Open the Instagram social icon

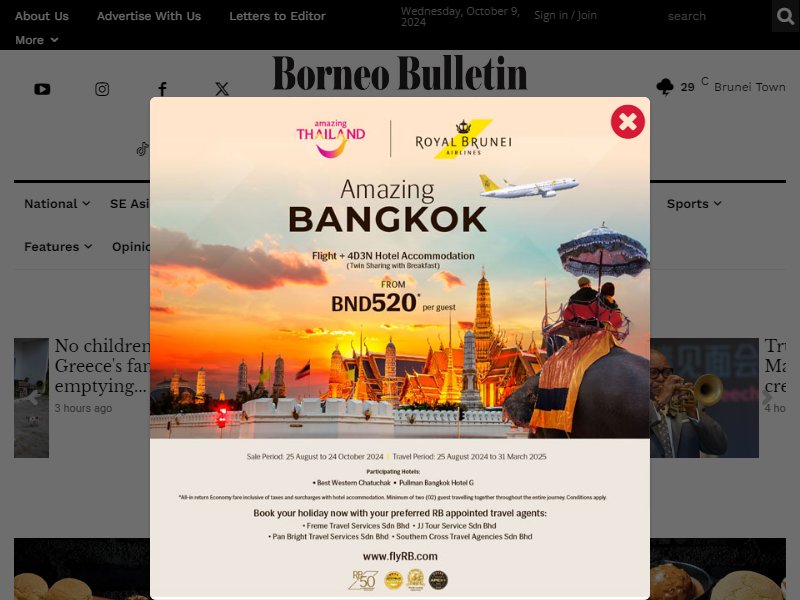click(102, 89)
